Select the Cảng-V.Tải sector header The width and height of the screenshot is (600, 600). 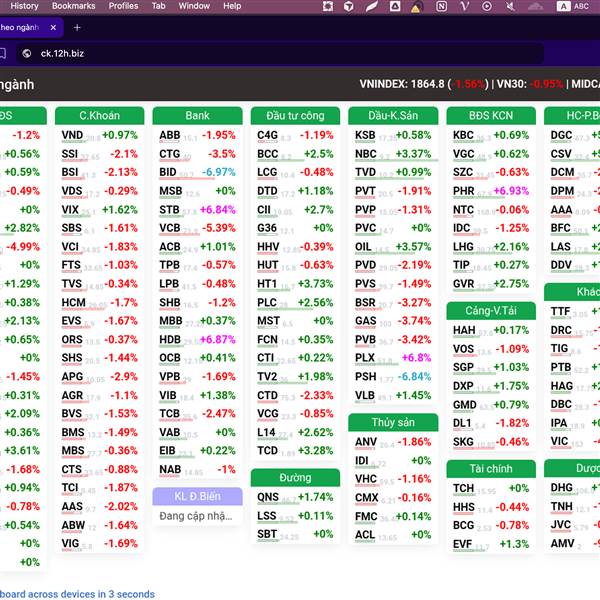(491, 311)
